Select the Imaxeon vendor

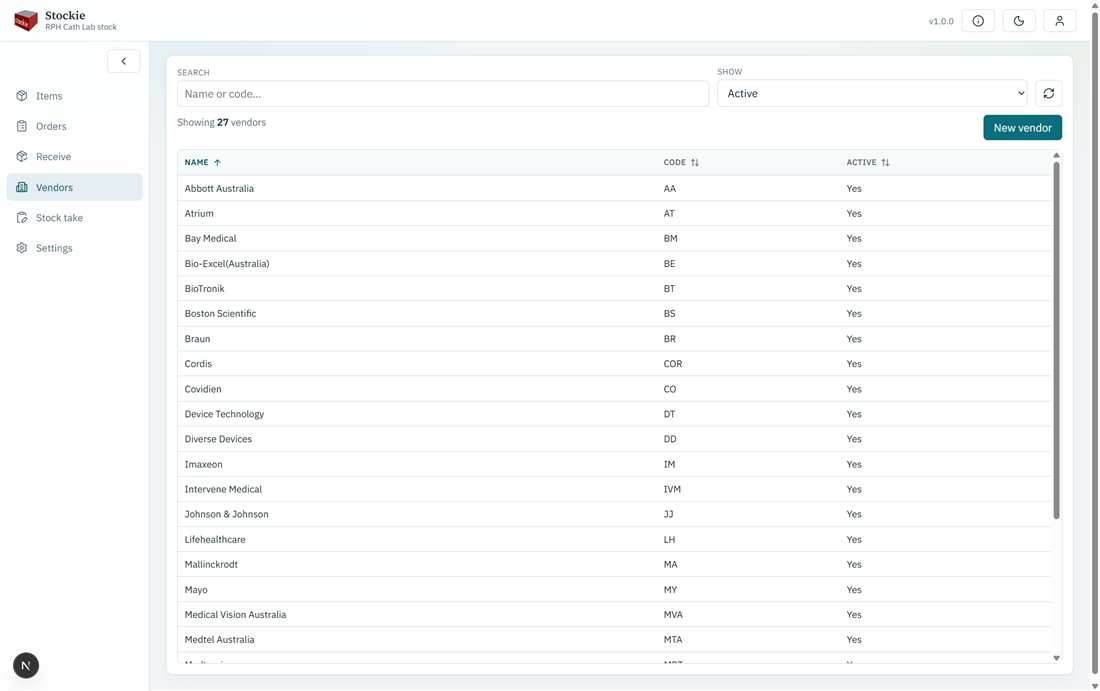tap(203, 464)
